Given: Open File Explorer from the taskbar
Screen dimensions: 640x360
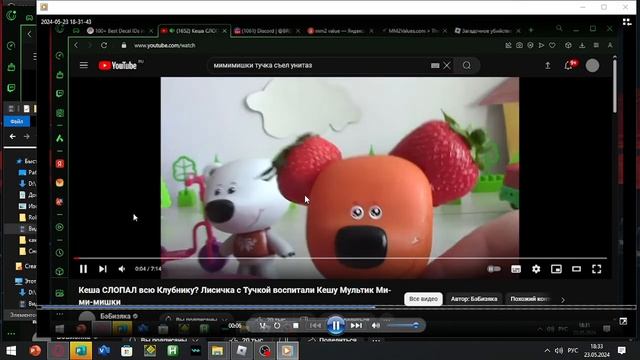Looking at the screenshot, I should coord(217,351).
